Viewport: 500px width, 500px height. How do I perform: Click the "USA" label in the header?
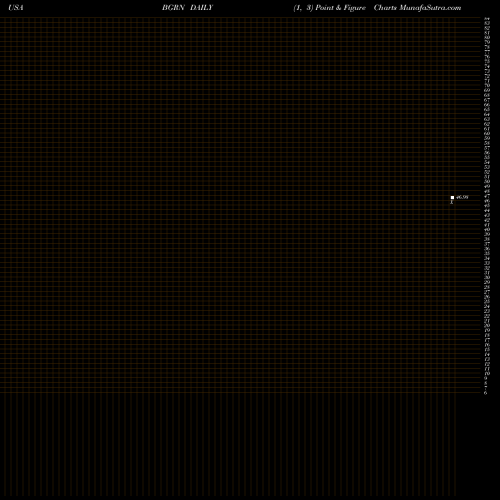tap(16, 8)
